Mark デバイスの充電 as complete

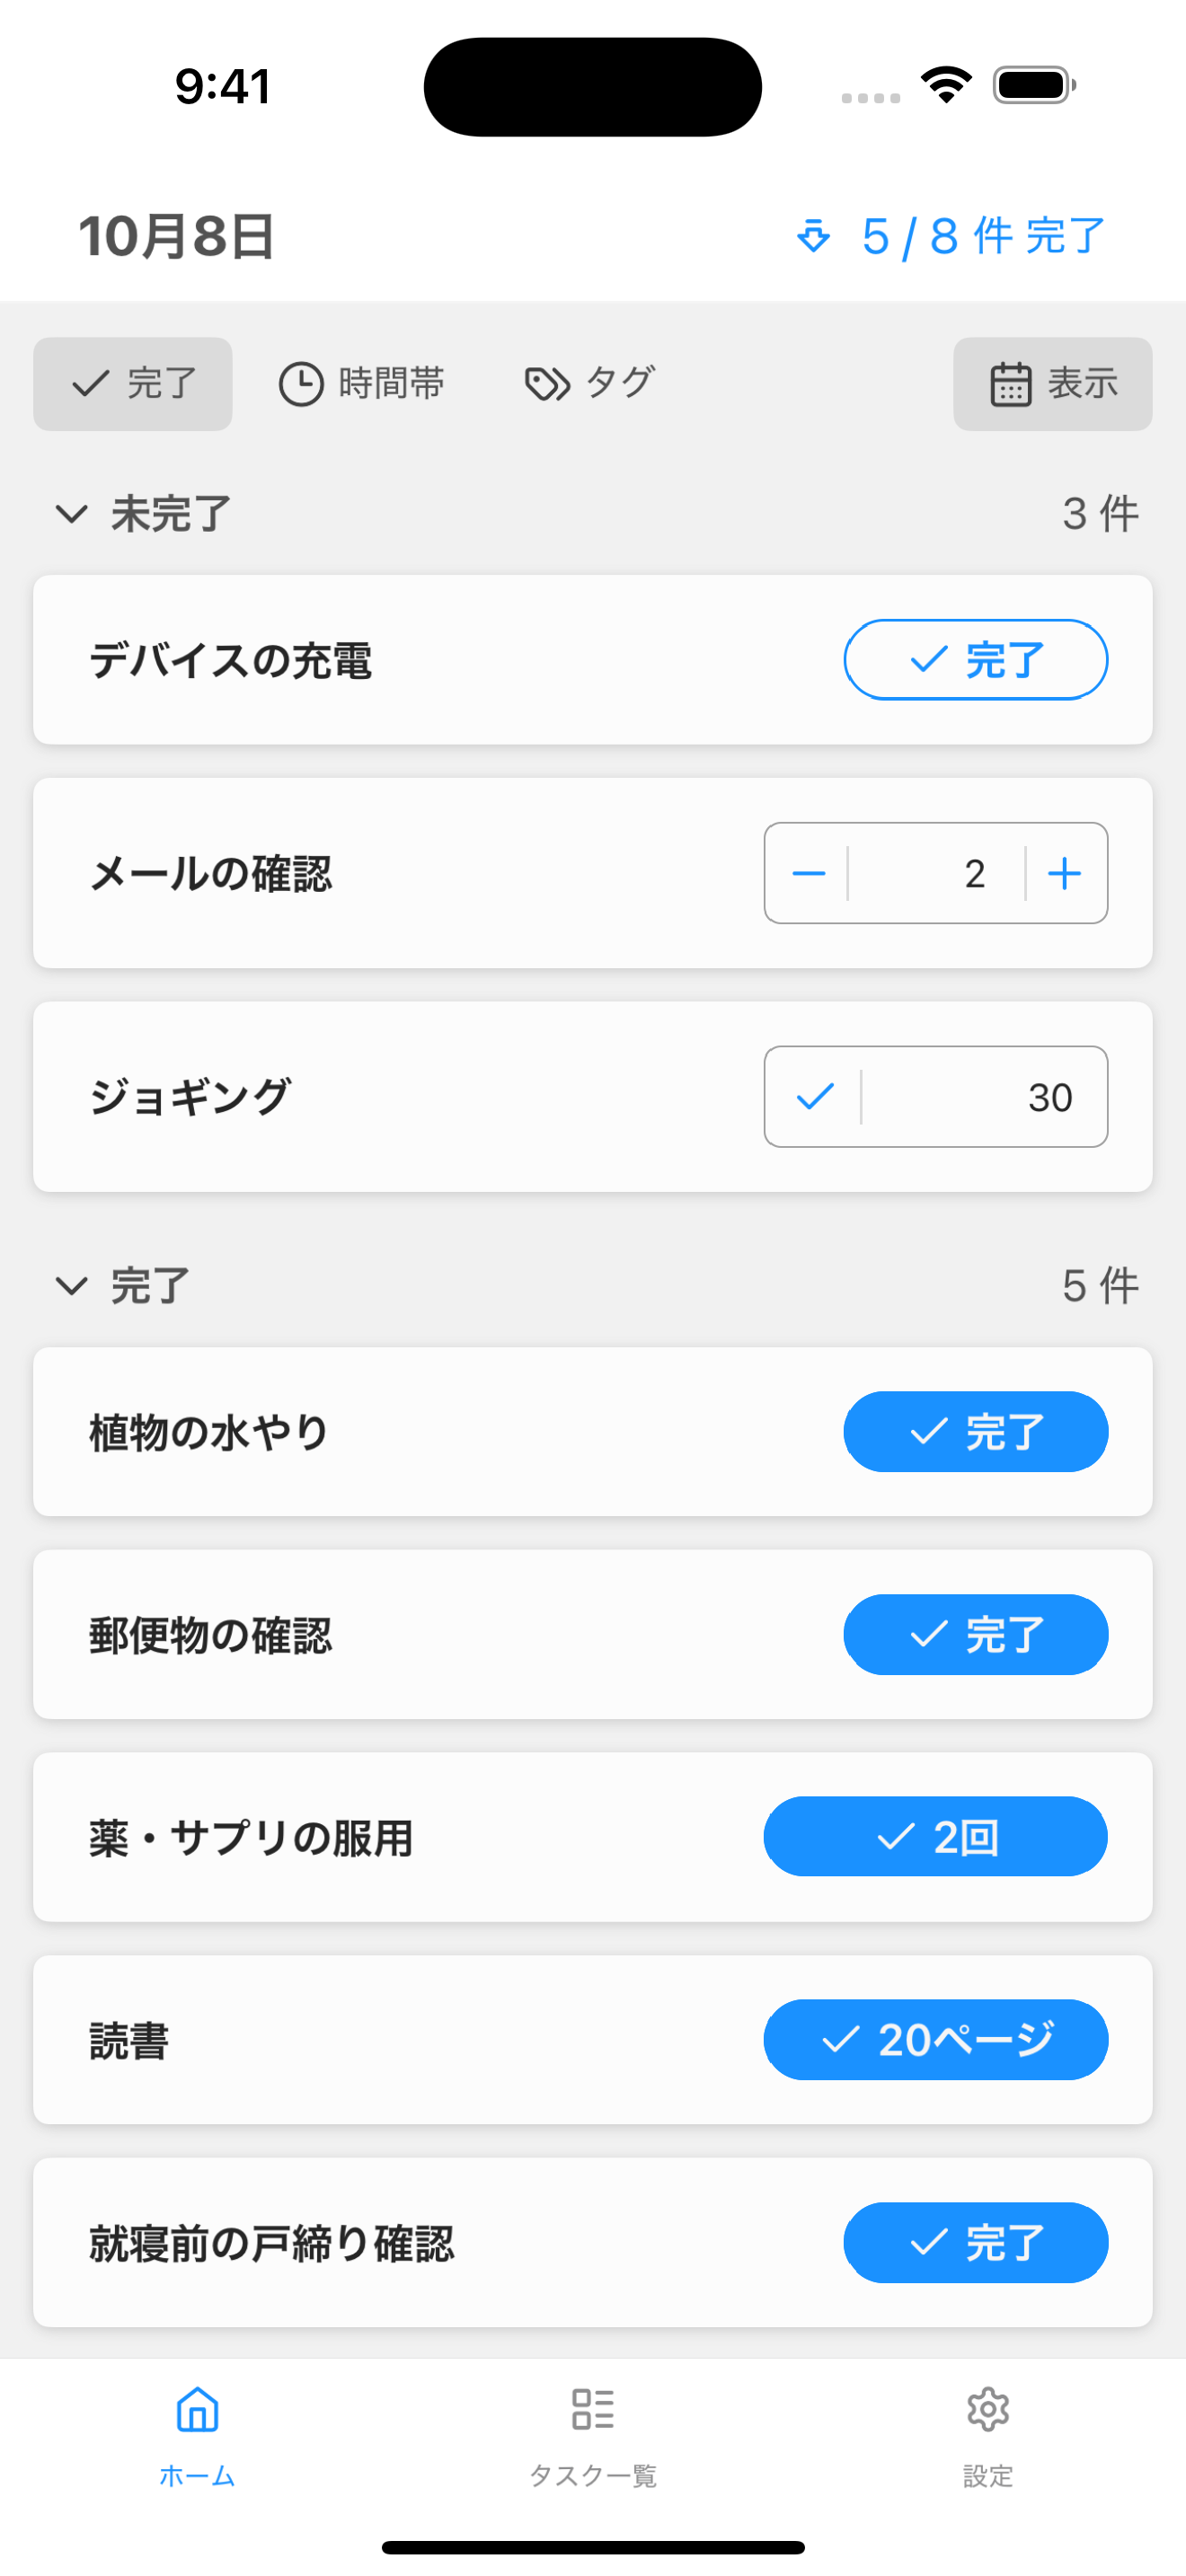pyautogui.click(x=975, y=660)
